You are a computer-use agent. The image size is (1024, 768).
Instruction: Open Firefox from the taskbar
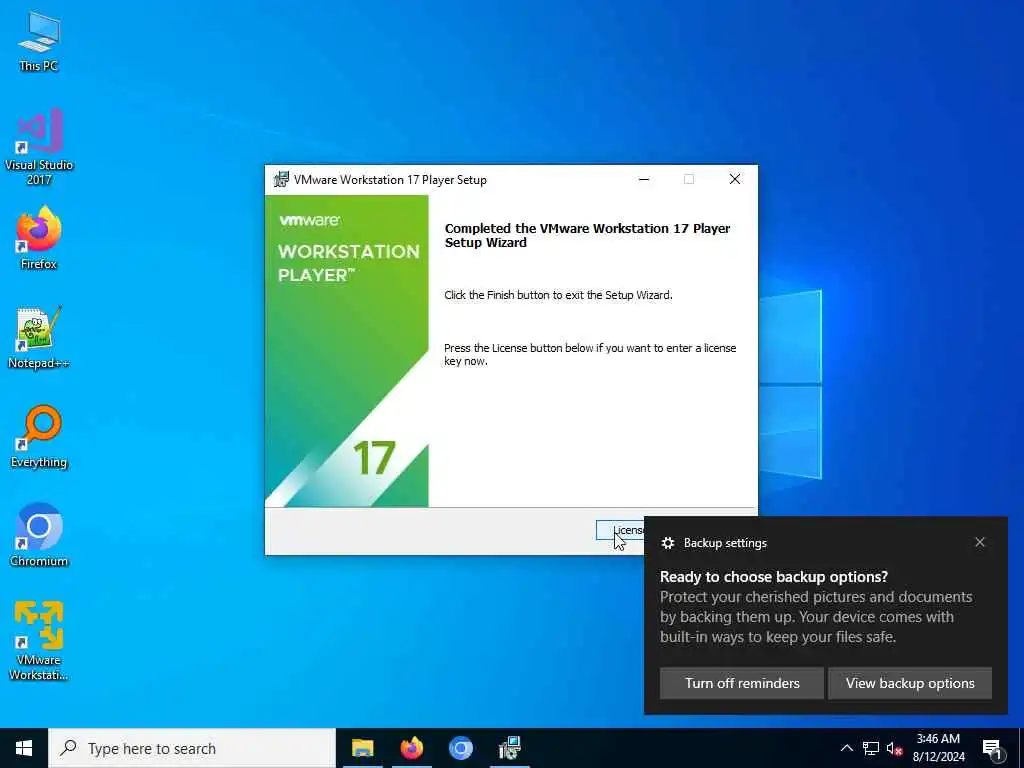(411, 748)
